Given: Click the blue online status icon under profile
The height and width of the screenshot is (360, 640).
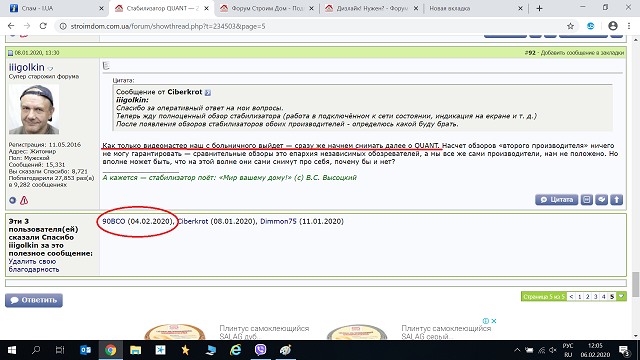Looking at the screenshot, I should [13, 200].
